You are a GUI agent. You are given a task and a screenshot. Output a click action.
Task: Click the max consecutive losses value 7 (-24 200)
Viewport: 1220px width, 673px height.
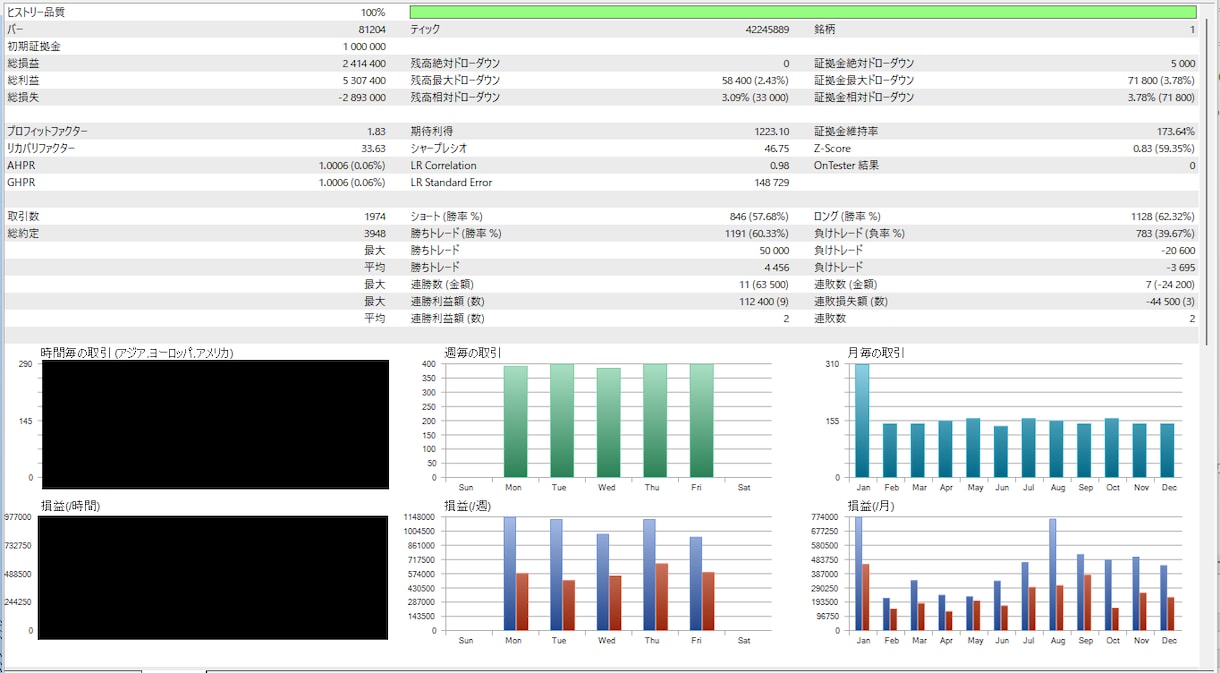[x=1169, y=284]
